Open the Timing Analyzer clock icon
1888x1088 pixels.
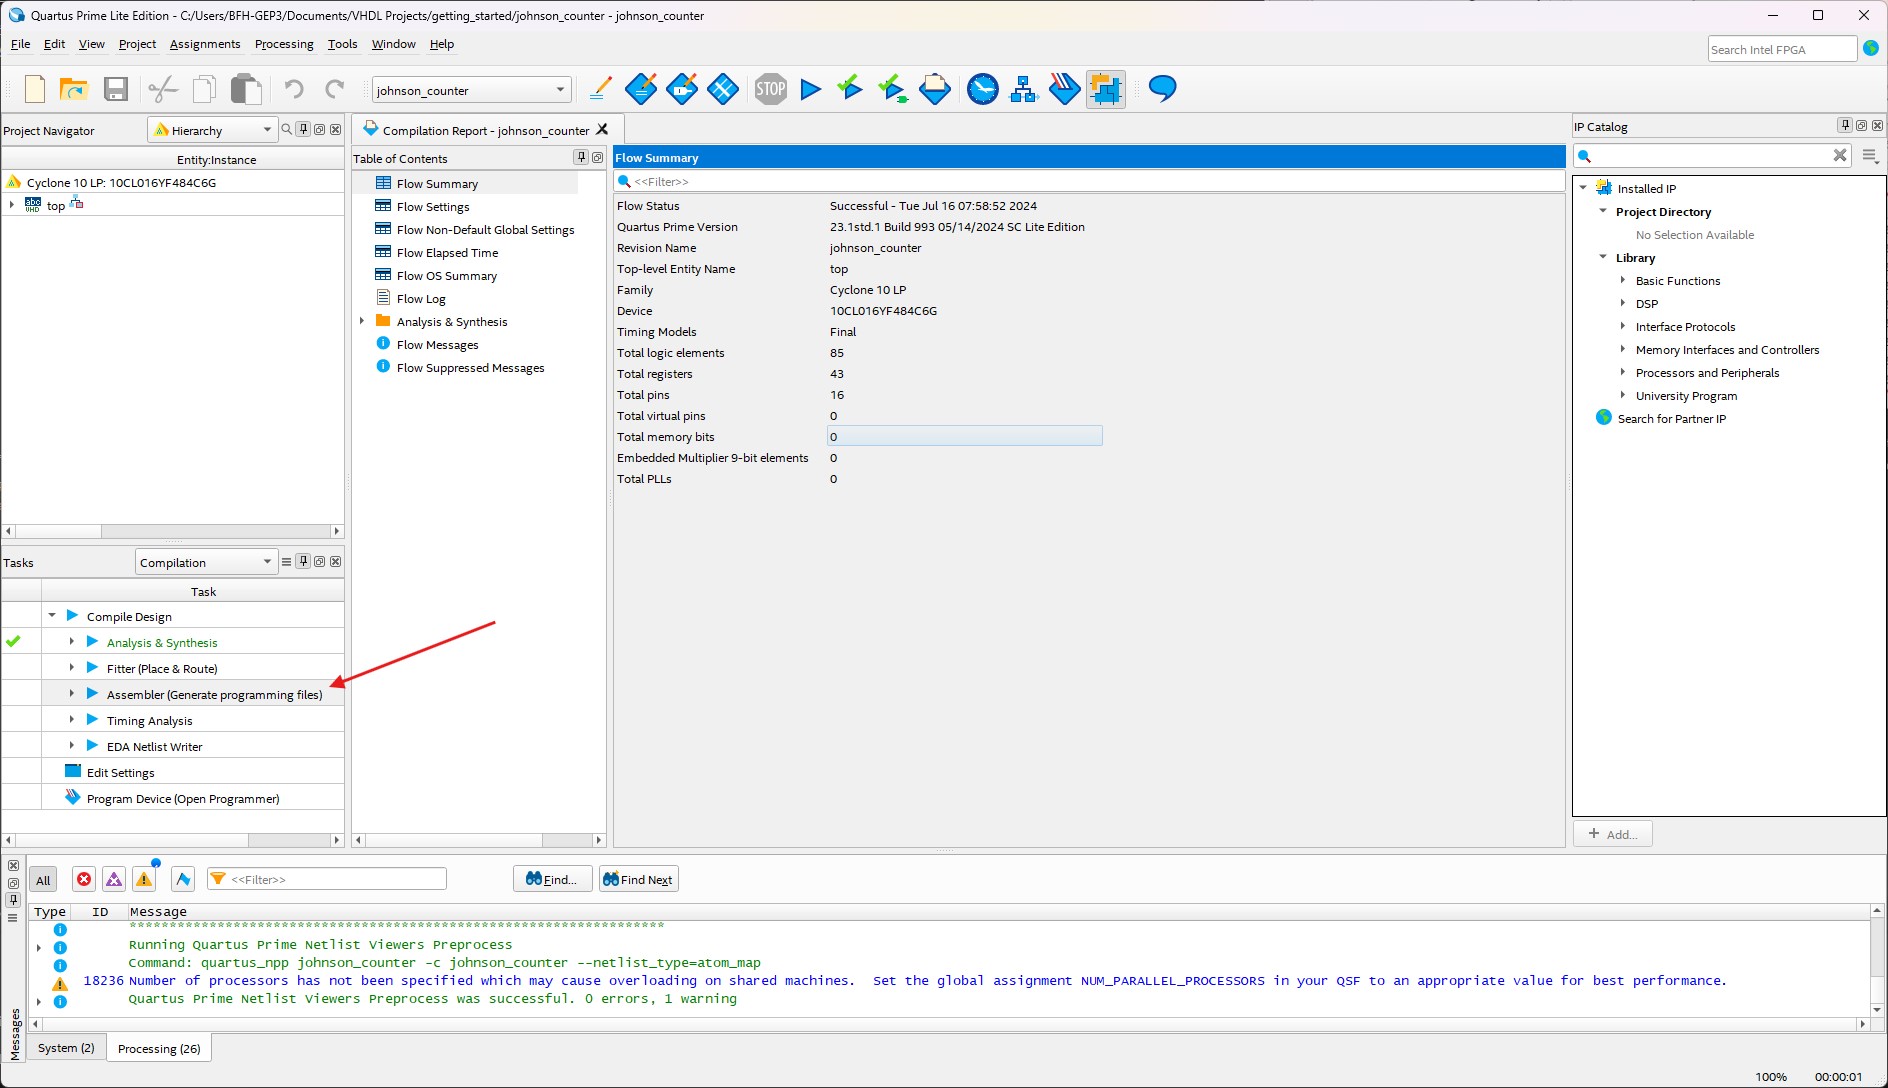coord(983,90)
